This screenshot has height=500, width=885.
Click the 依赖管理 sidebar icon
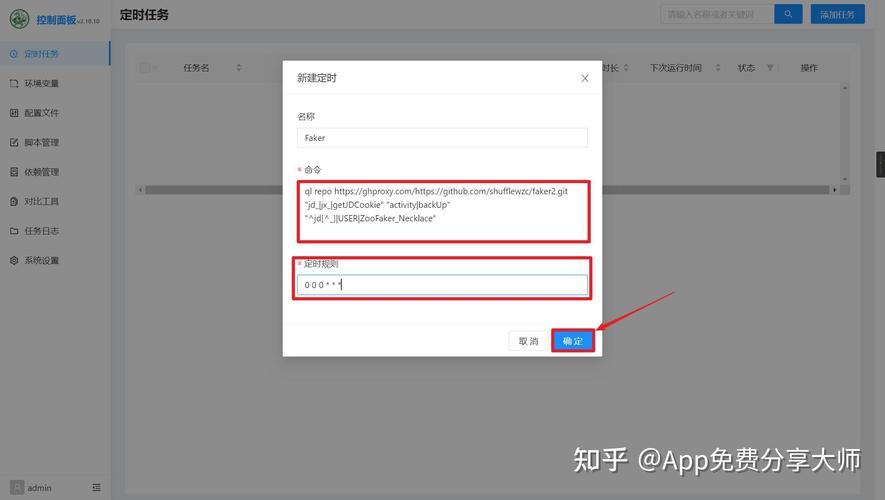pyautogui.click(x=14, y=172)
